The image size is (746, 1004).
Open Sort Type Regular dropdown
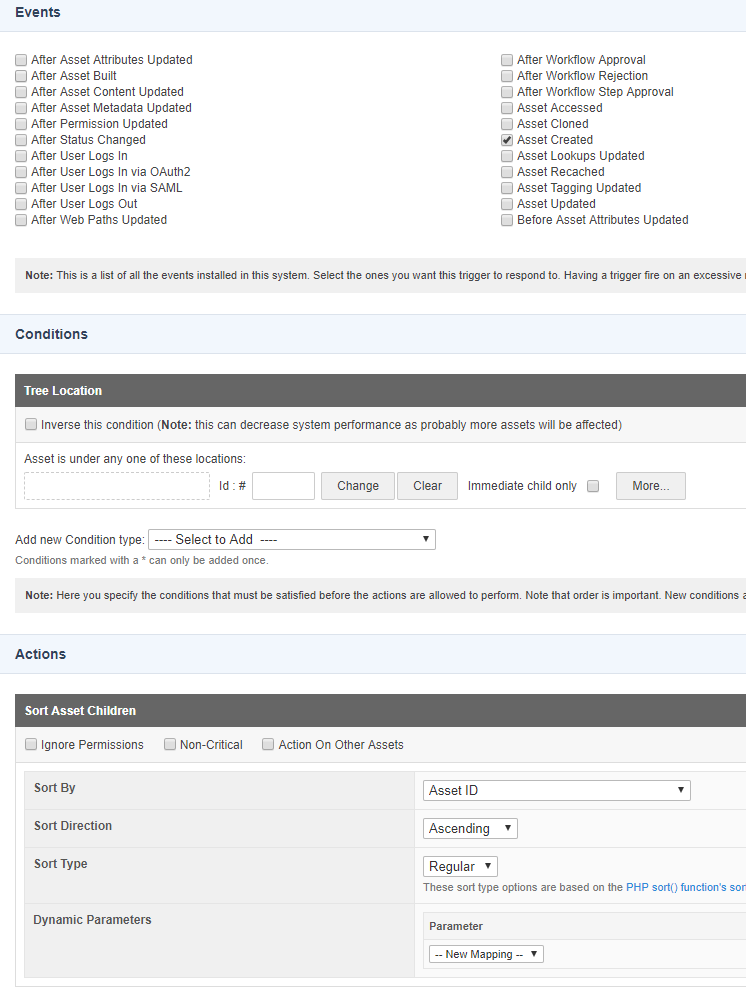pyautogui.click(x=460, y=866)
